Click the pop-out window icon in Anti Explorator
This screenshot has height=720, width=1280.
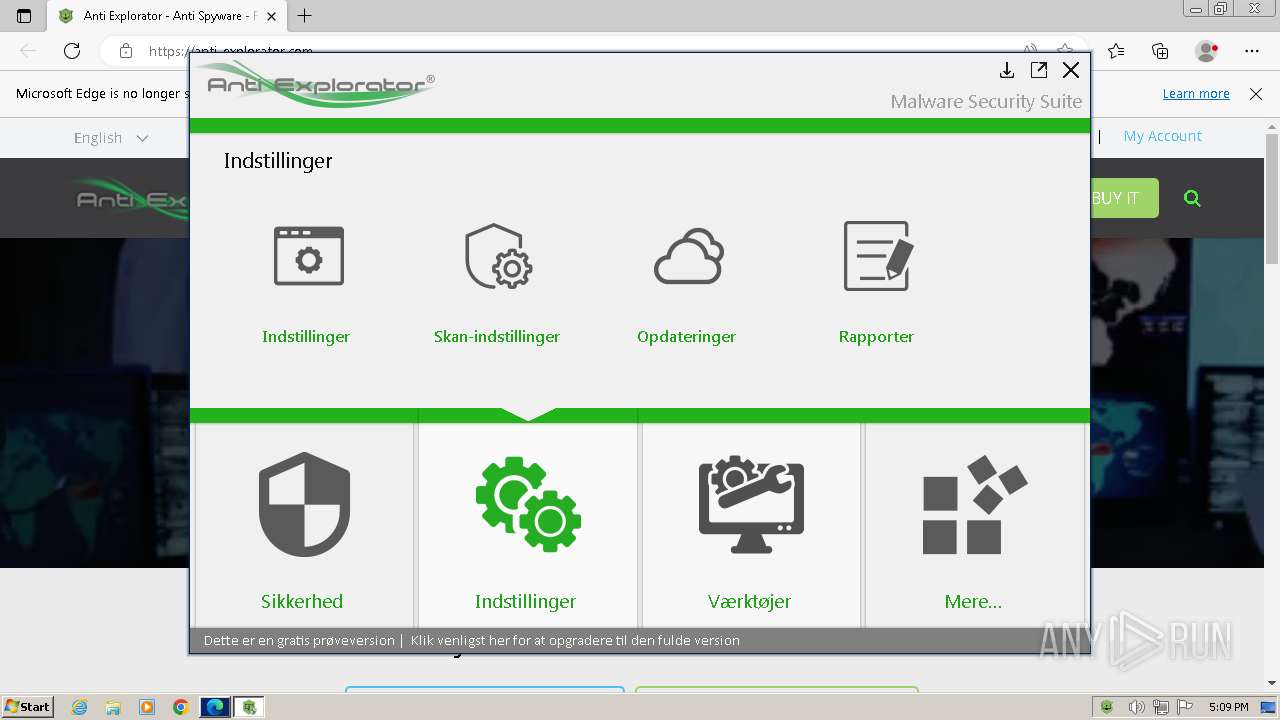[1039, 70]
